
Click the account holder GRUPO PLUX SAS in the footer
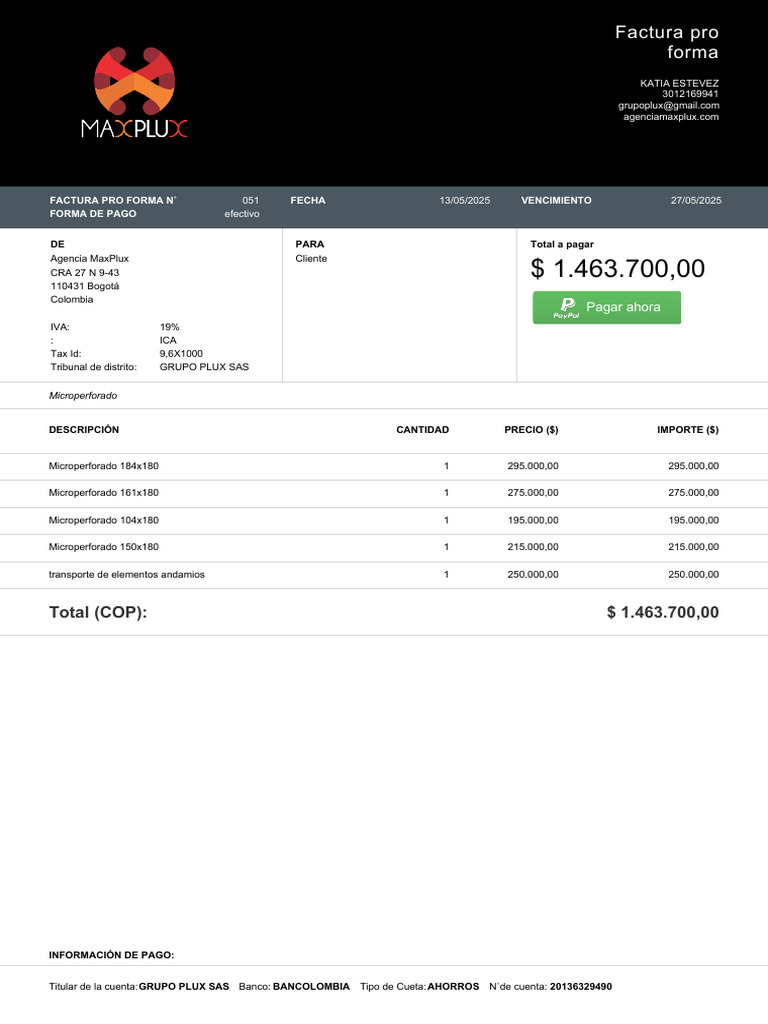[184, 987]
